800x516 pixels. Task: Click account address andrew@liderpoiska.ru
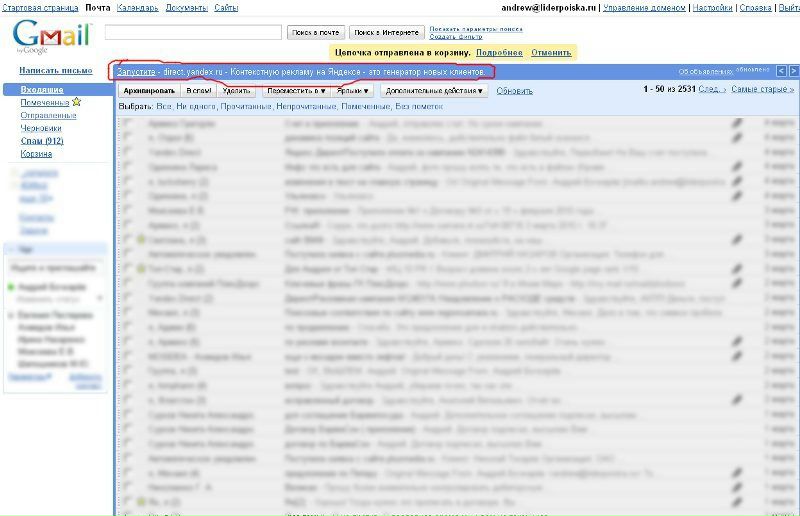click(x=548, y=8)
